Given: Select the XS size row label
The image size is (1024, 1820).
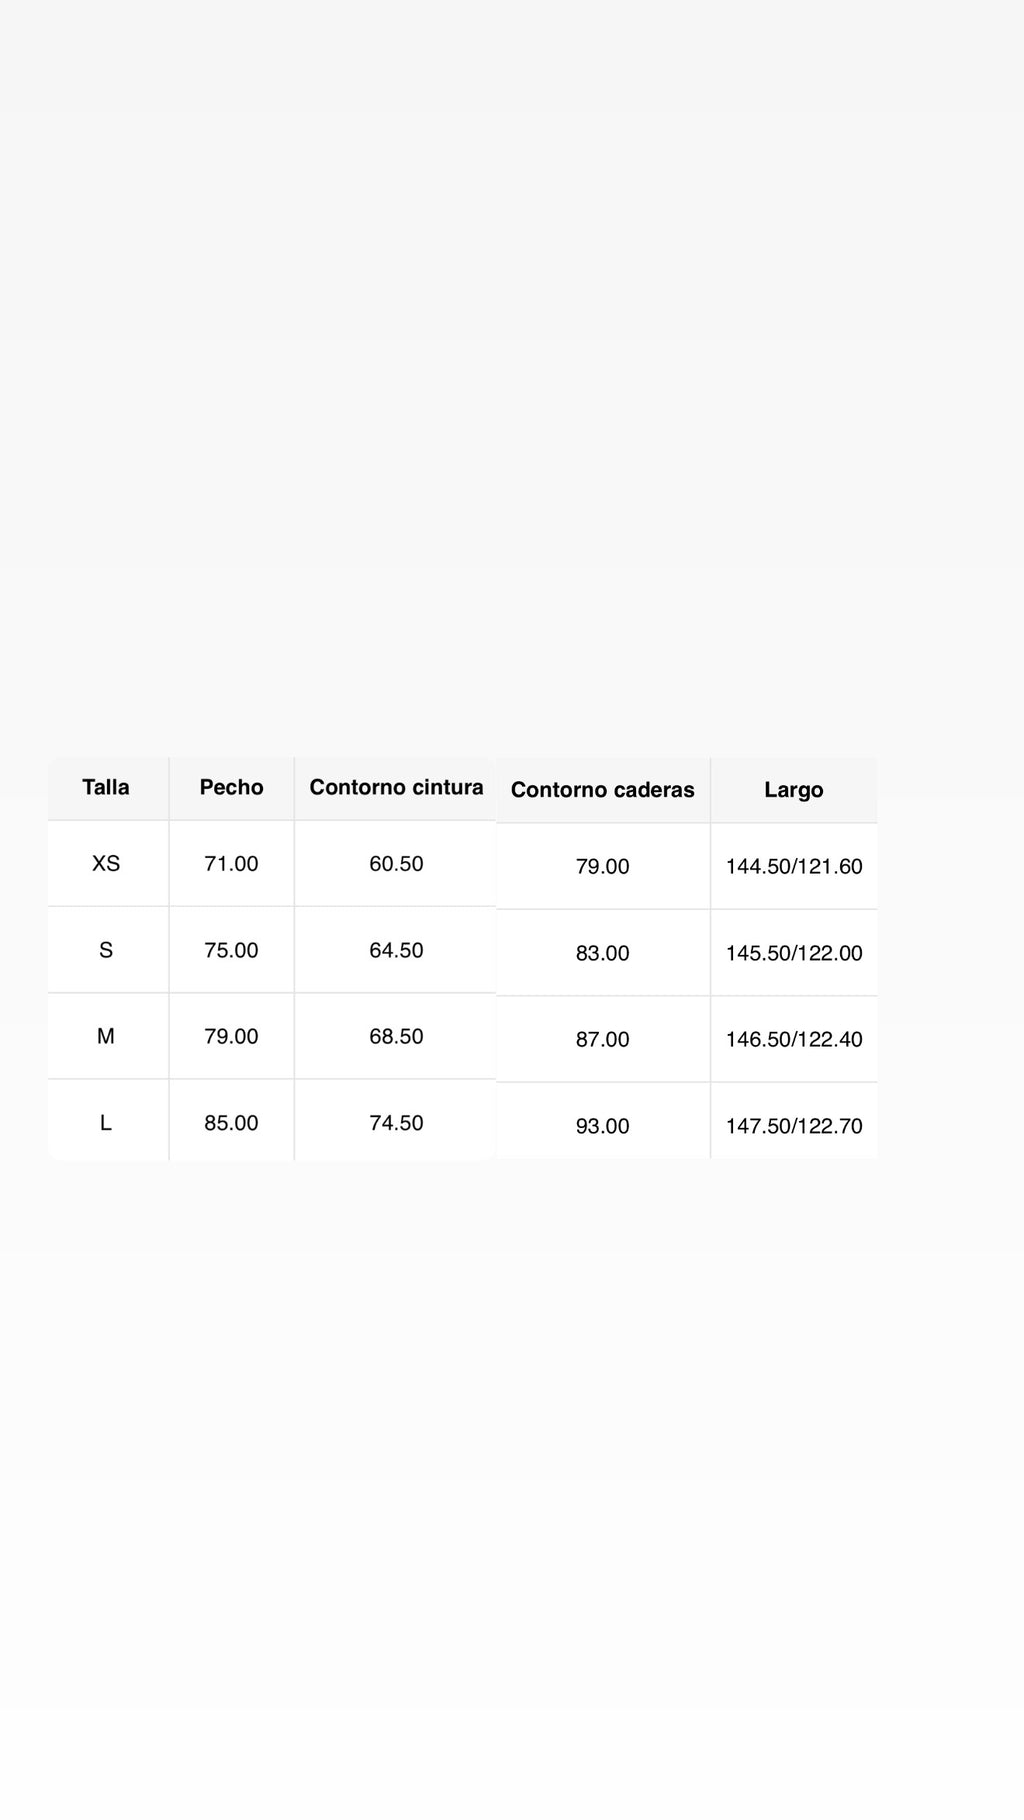Looking at the screenshot, I should [x=106, y=863].
